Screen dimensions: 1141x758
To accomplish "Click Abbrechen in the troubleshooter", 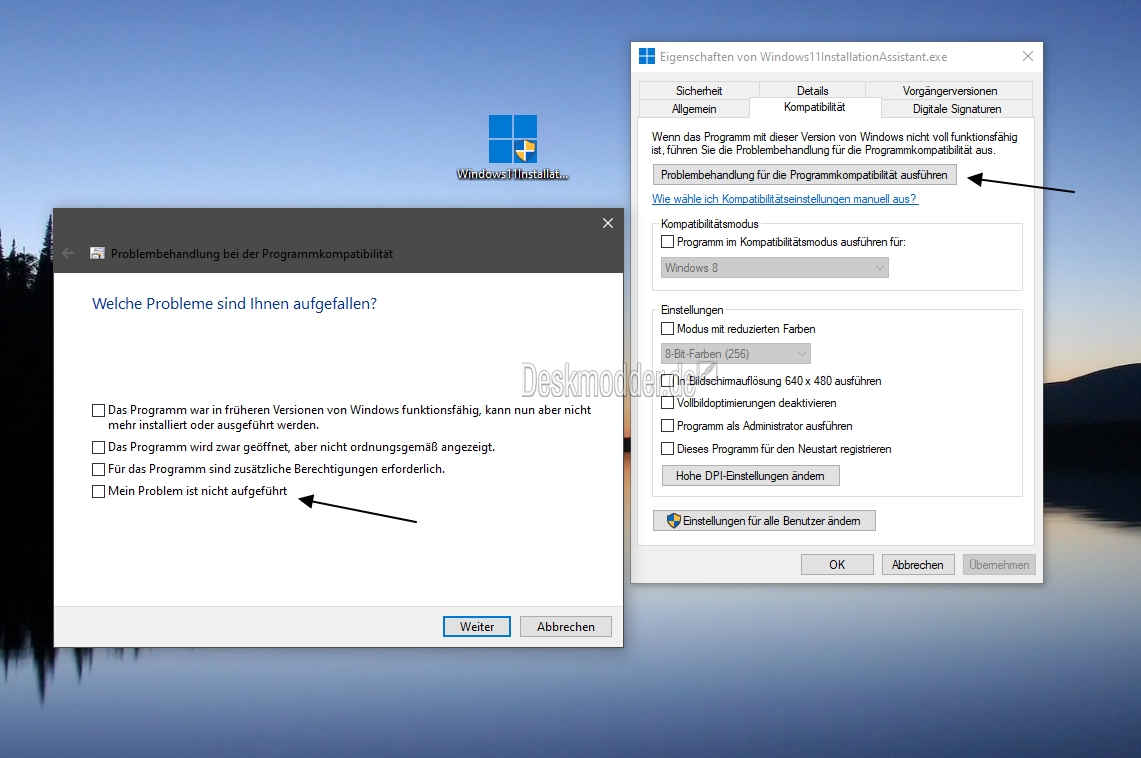I will pos(565,626).
